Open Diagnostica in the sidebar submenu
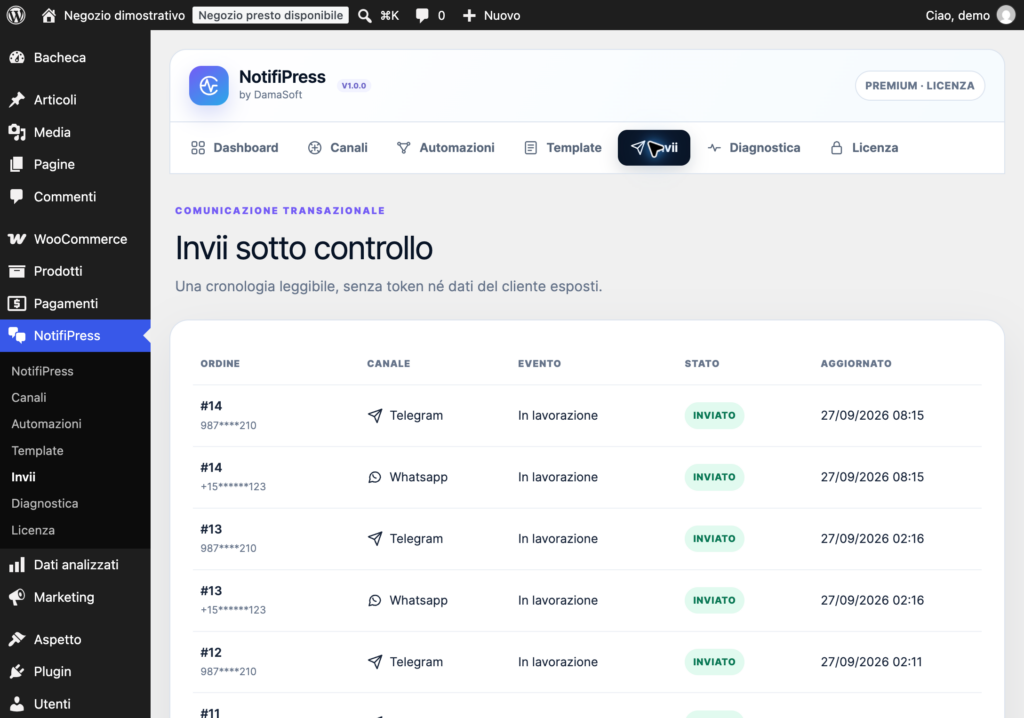This screenshot has height=718, width=1024. [44, 504]
